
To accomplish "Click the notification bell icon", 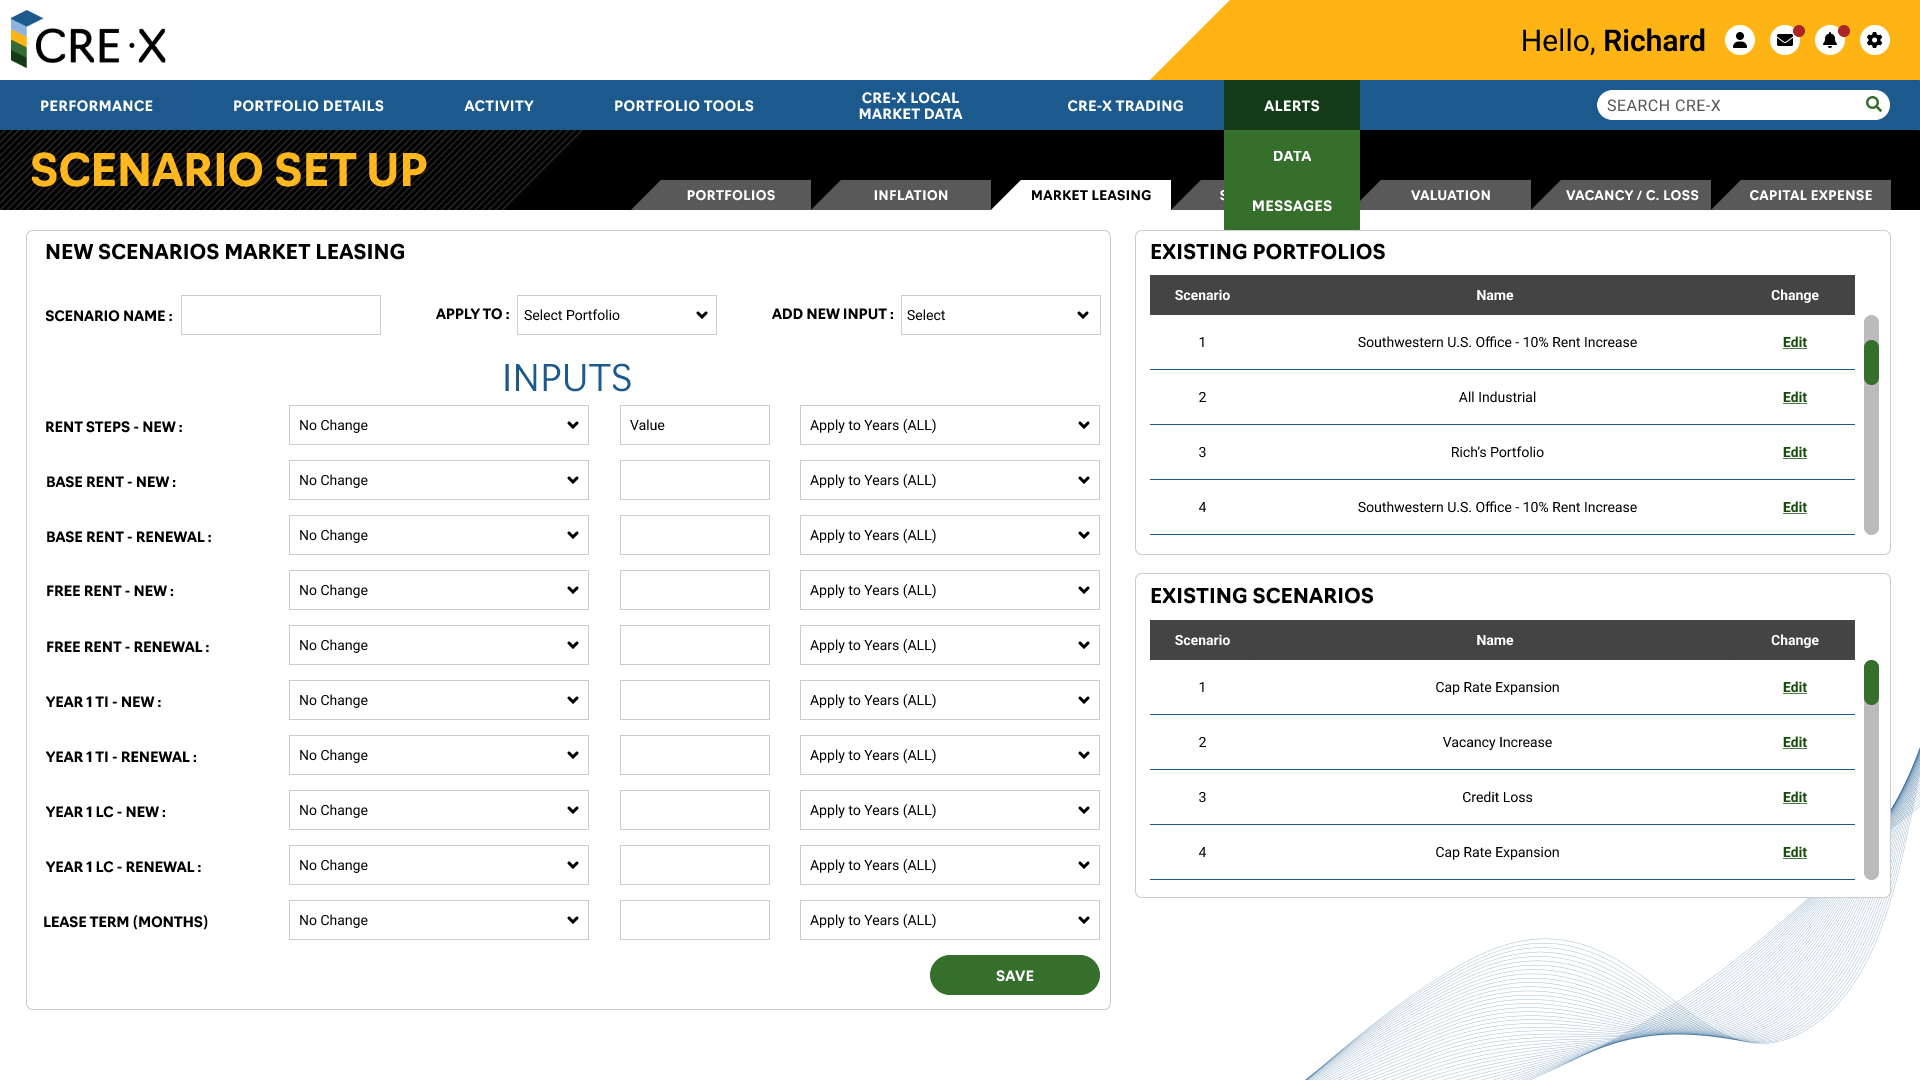I will pos(1830,40).
